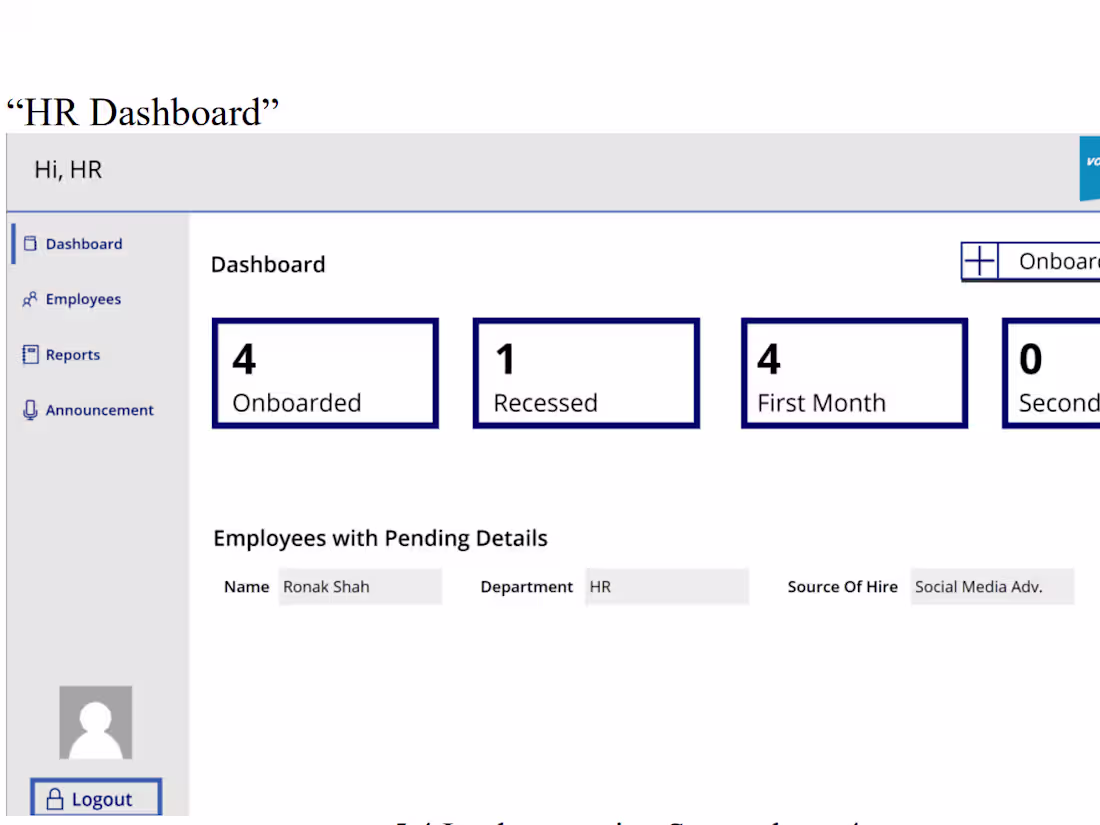Open Reports via its document icon
The image size is (1100, 825).
click(x=31, y=354)
